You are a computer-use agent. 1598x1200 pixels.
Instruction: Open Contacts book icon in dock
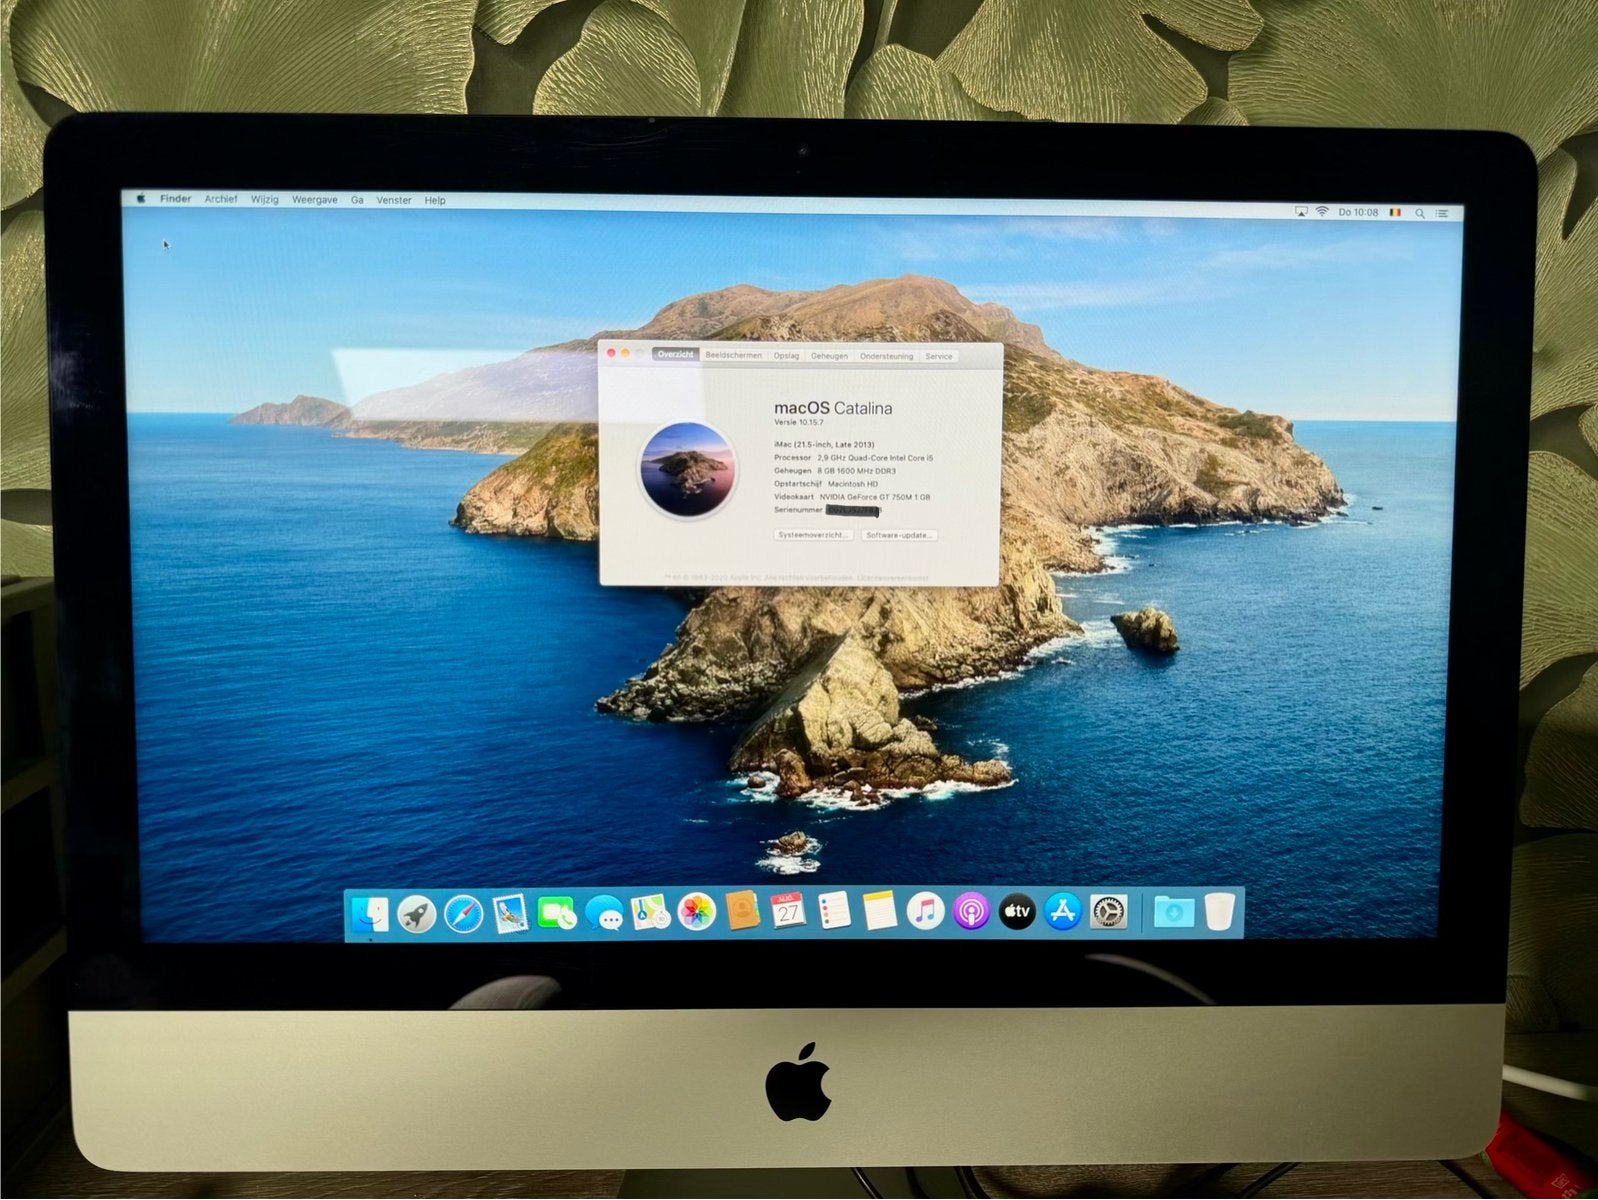click(x=742, y=911)
